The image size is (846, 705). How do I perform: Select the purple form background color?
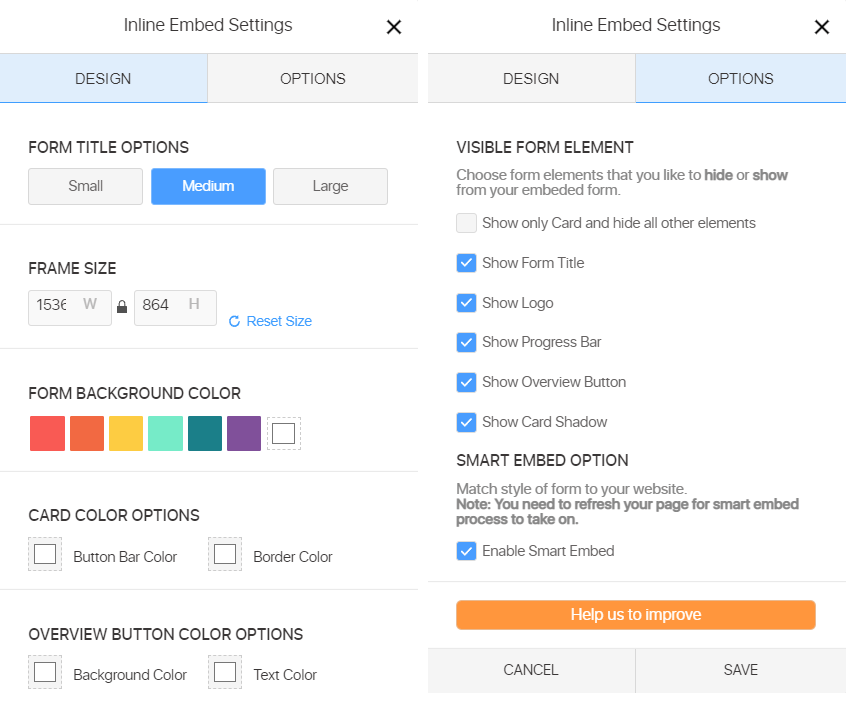pos(244,434)
